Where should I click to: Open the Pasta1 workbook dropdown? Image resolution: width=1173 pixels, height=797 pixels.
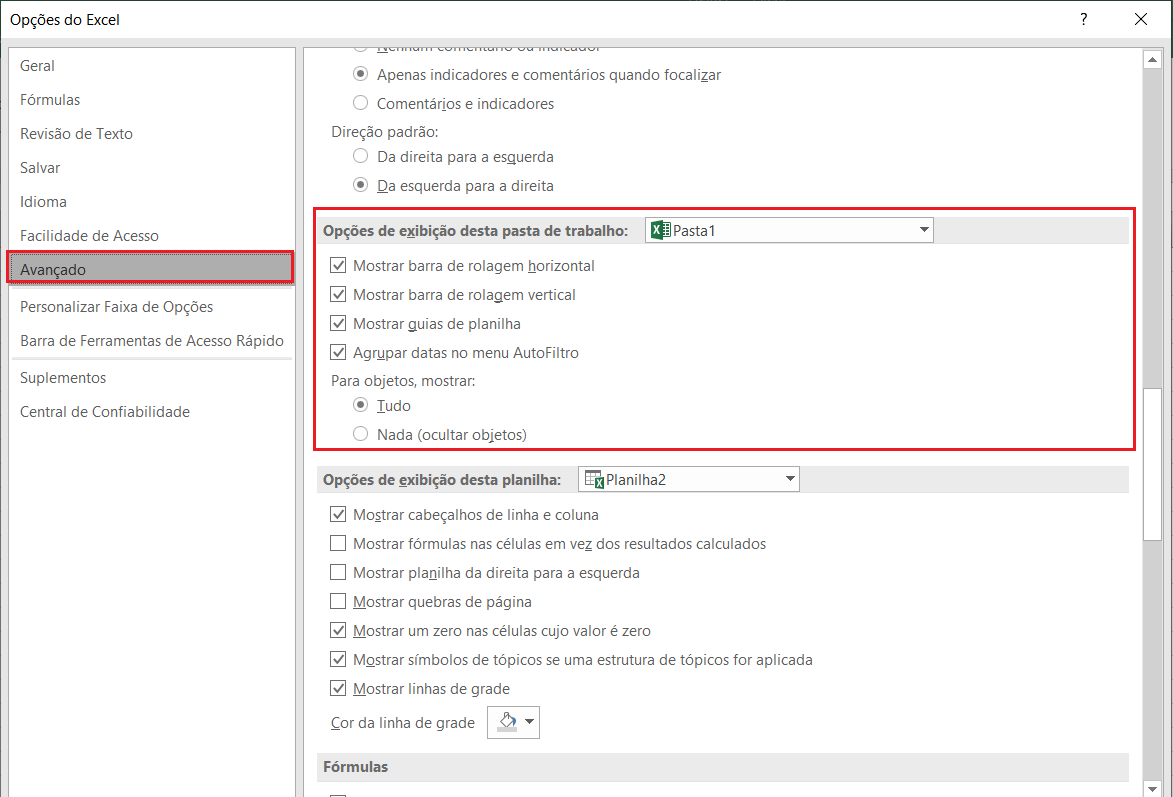point(923,231)
